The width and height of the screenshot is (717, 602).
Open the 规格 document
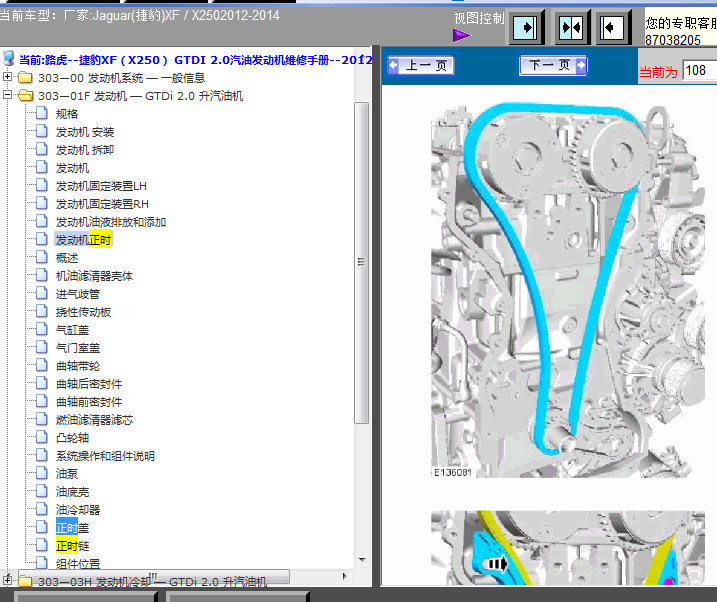coord(67,114)
